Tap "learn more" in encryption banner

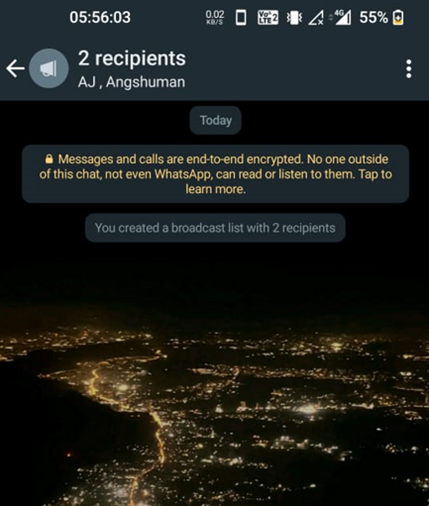point(216,189)
